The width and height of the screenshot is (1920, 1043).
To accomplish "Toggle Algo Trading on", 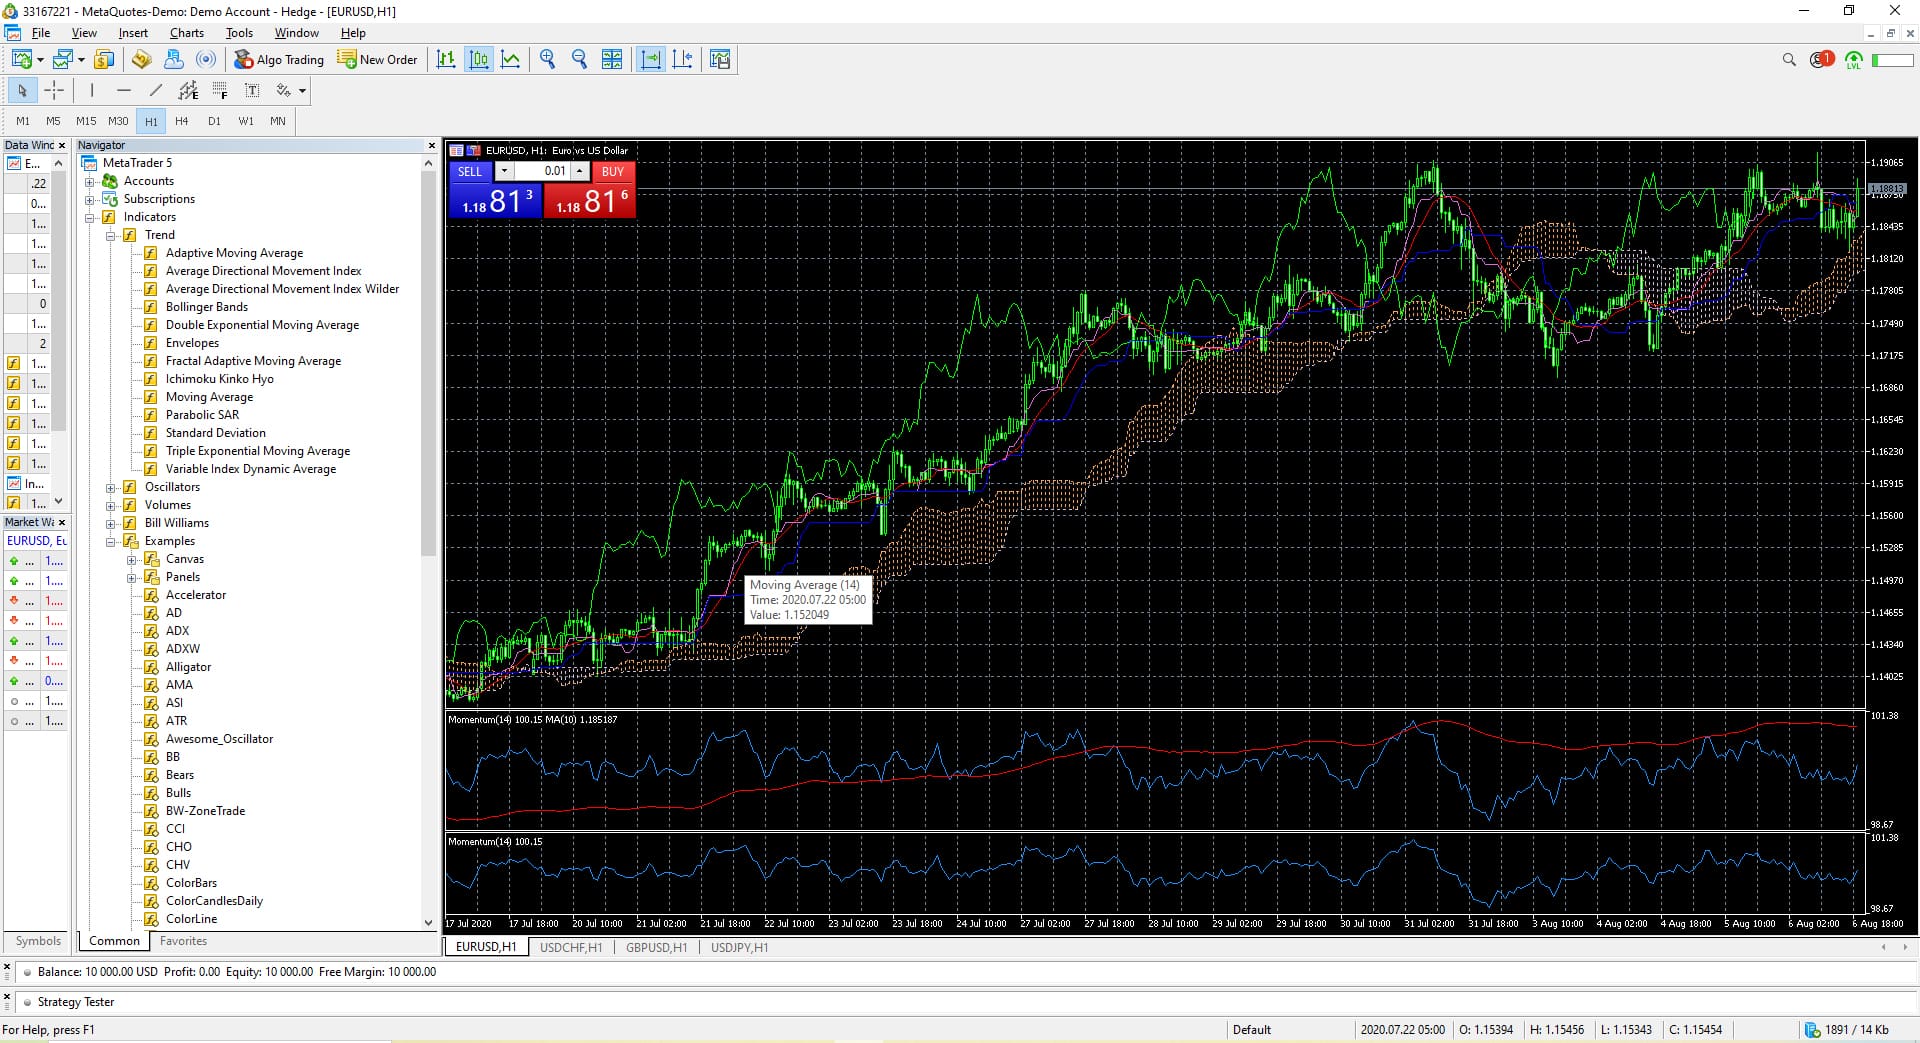I will click(x=279, y=59).
